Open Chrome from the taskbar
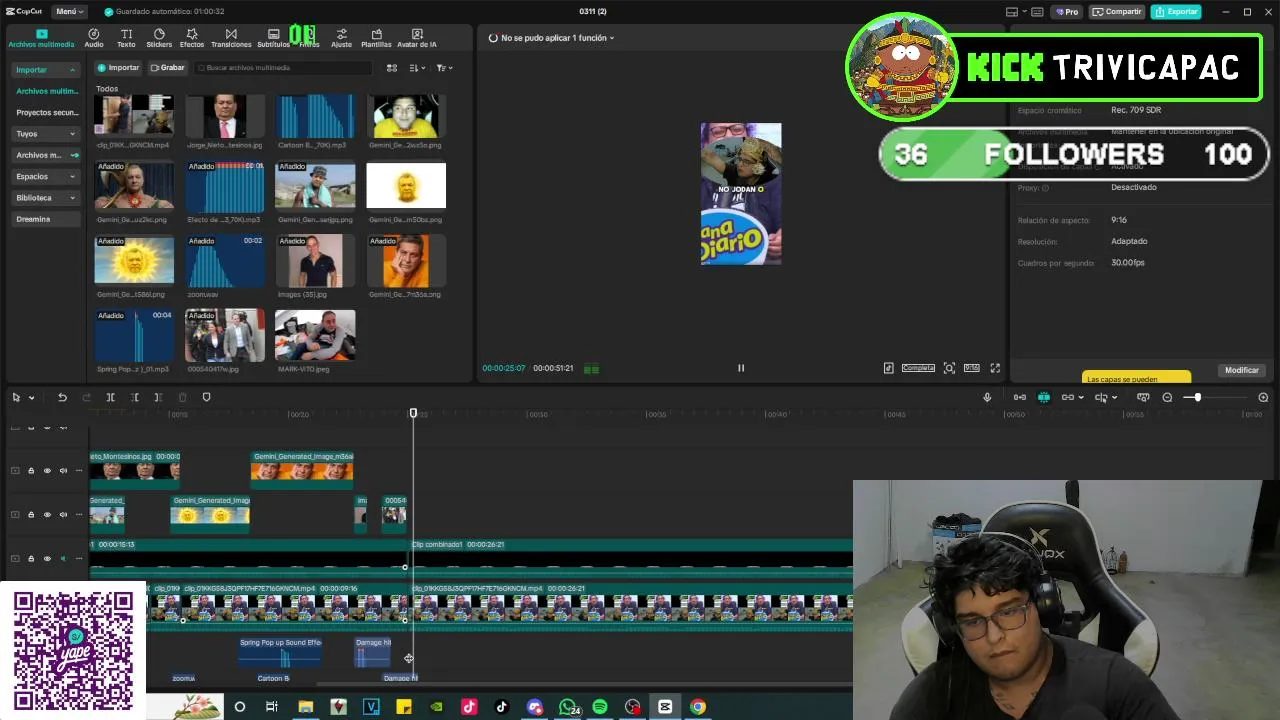Screen dimensions: 1280x720 click(698, 707)
